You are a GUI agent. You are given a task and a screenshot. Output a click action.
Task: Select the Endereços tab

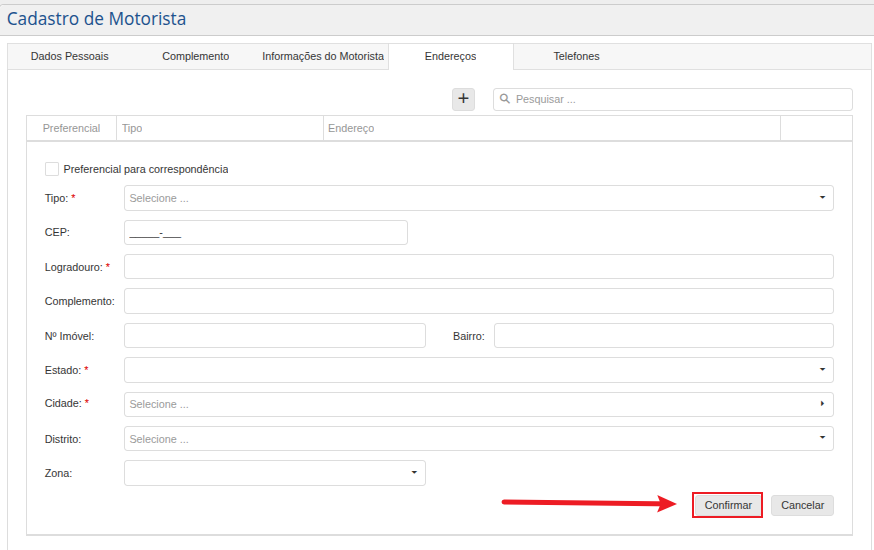tap(450, 56)
